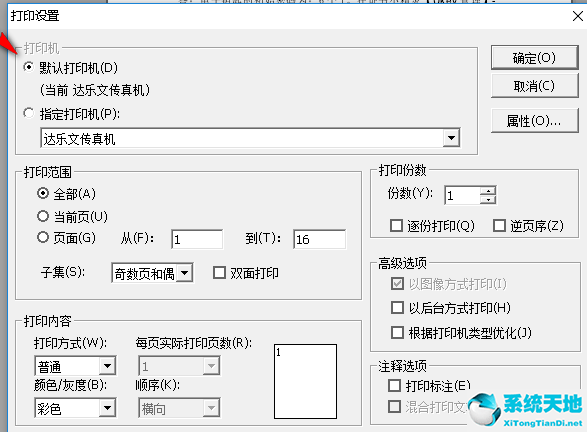587x432 pixels.
Task: Toggle the 混合打印 checkbox
Action: tap(394, 407)
